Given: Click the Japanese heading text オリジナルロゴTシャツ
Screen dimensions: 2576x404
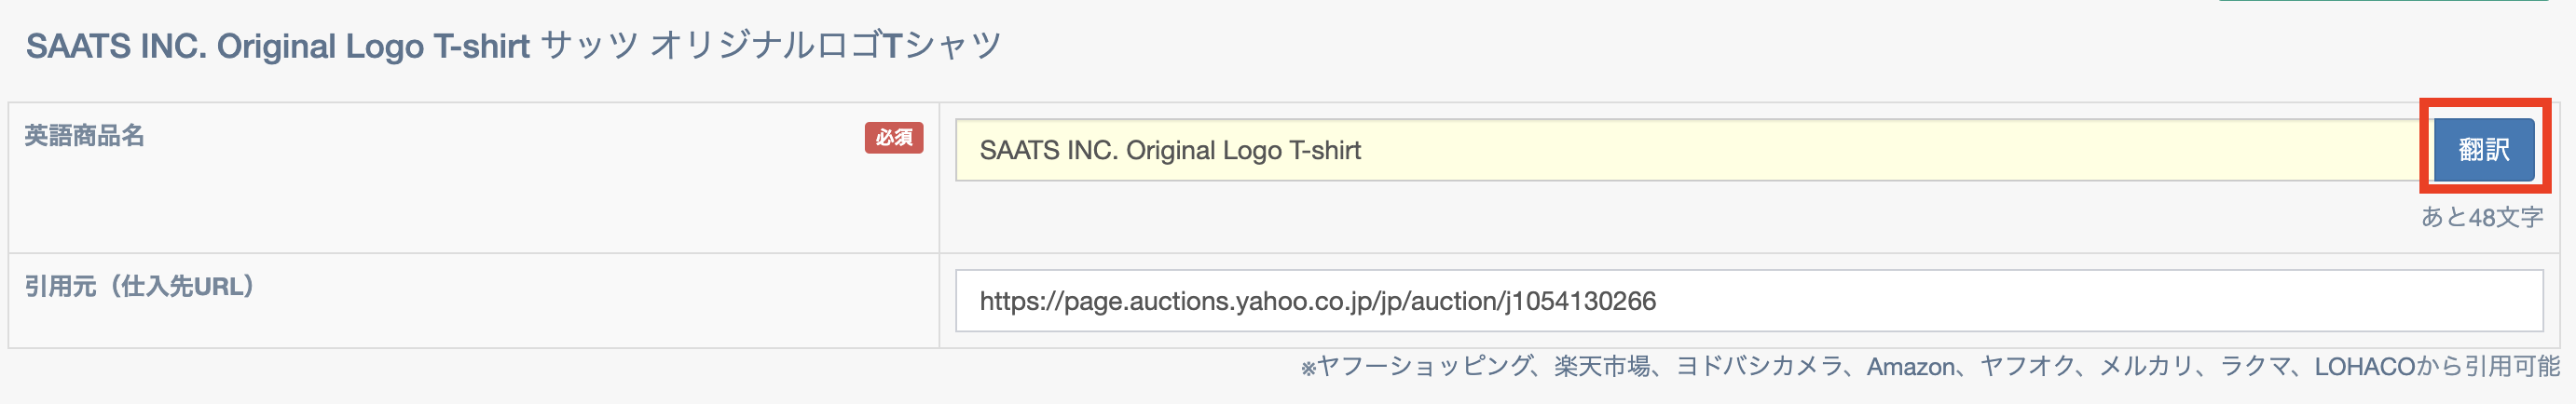Looking at the screenshot, I should (x=825, y=46).
